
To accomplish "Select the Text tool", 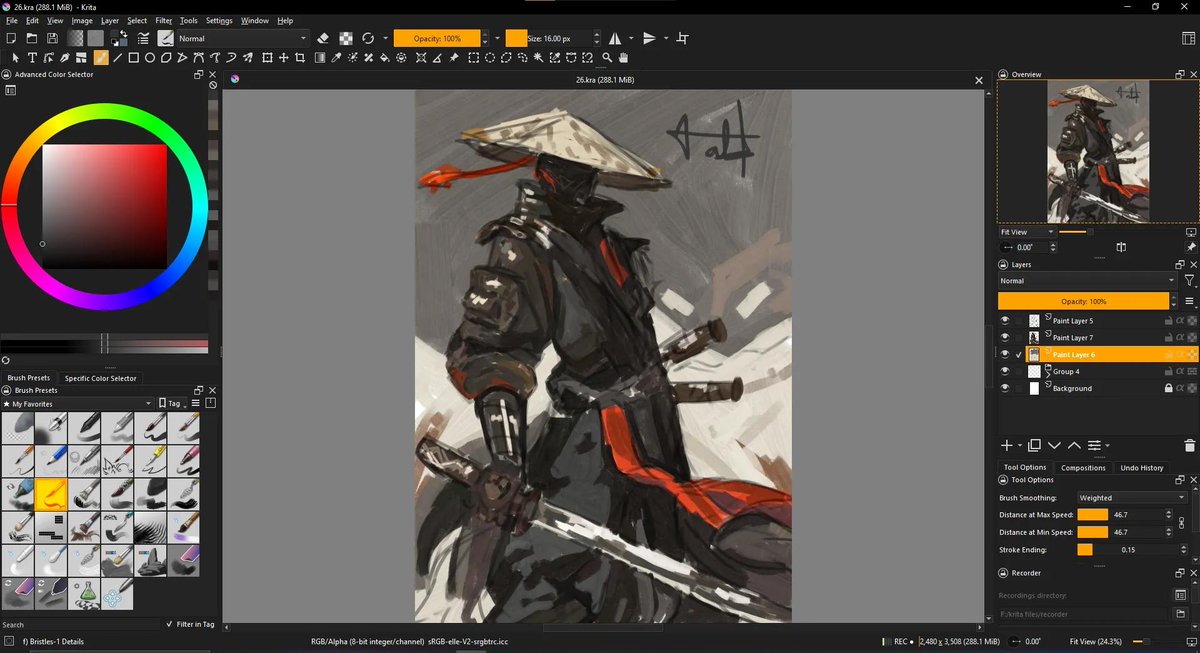I will [32, 58].
